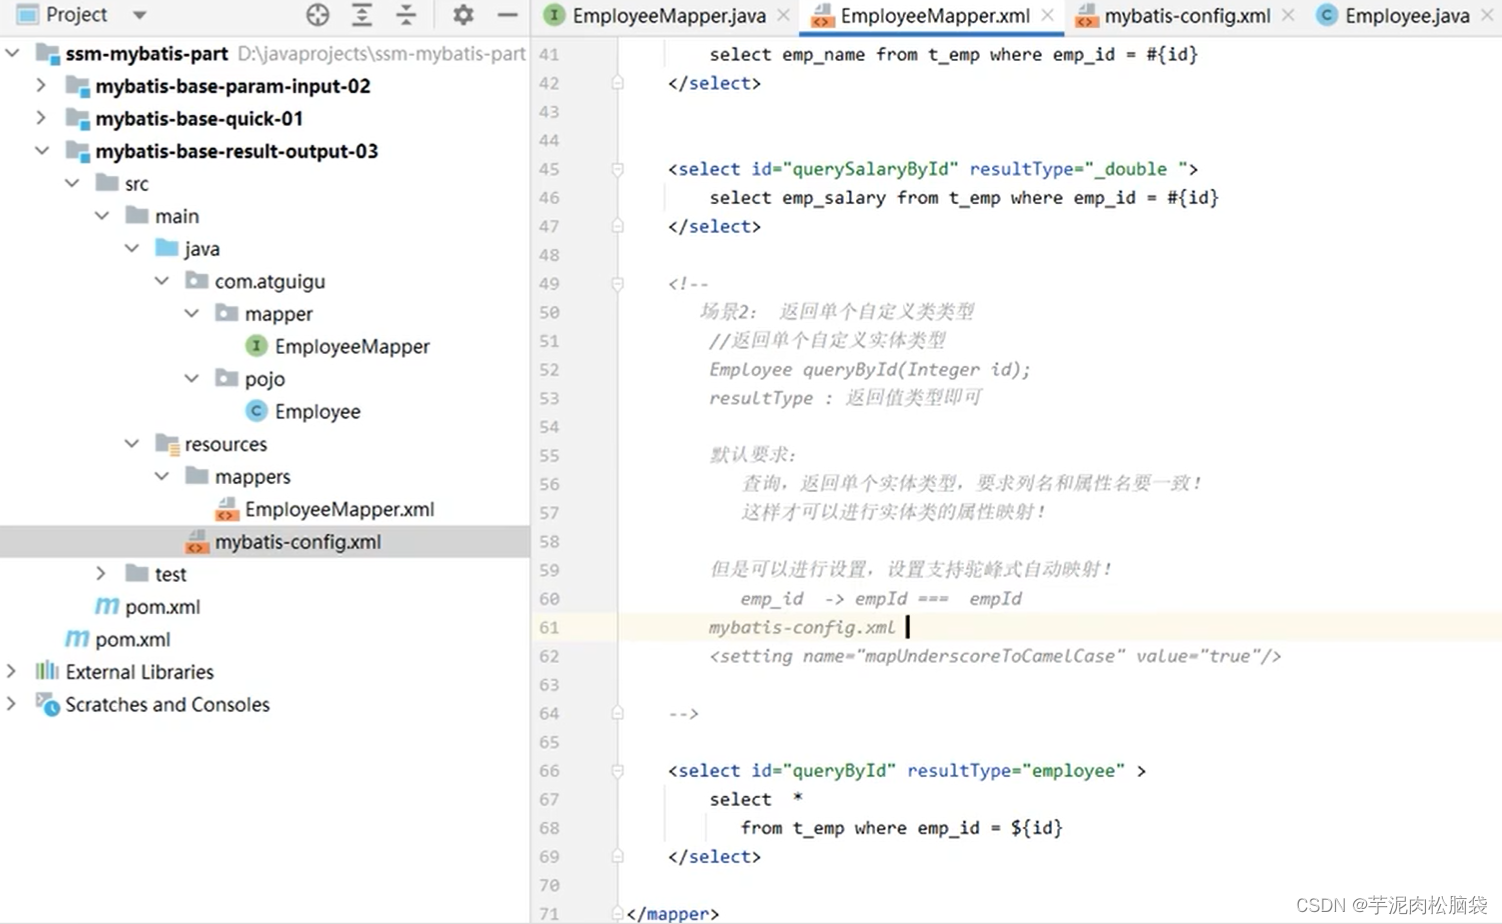1502x924 pixels.
Task: Open Project panel settings gear
Action: [463, 15]
